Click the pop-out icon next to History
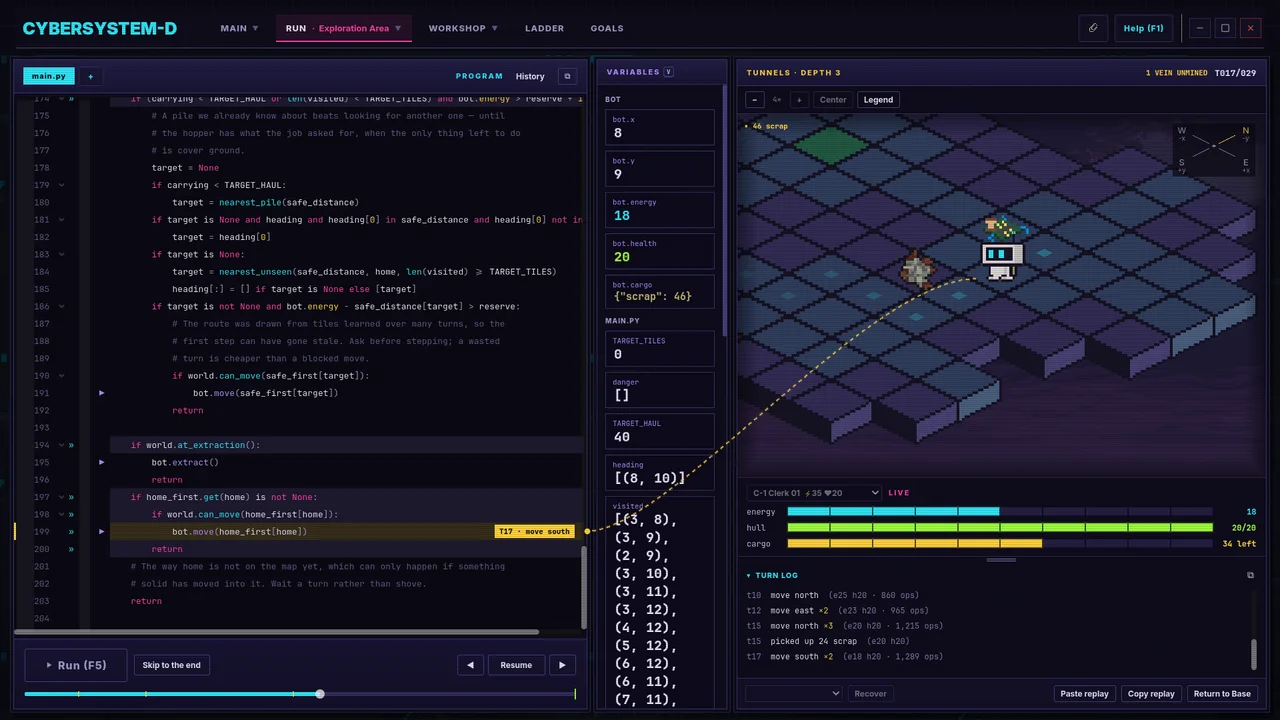This screenshot has height=720, width=1280. pos(567,76)
